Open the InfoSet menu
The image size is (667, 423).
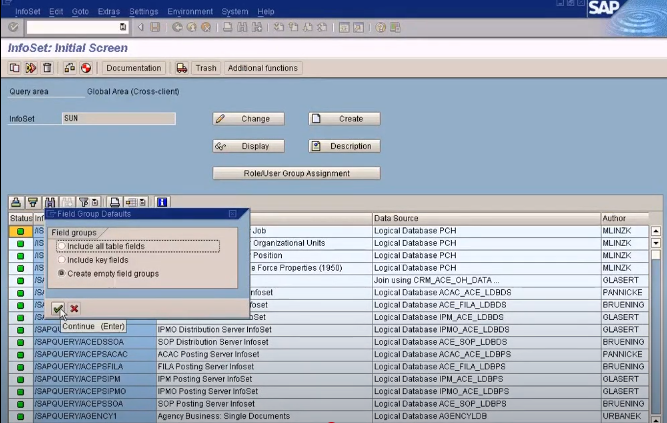(28, 11)
